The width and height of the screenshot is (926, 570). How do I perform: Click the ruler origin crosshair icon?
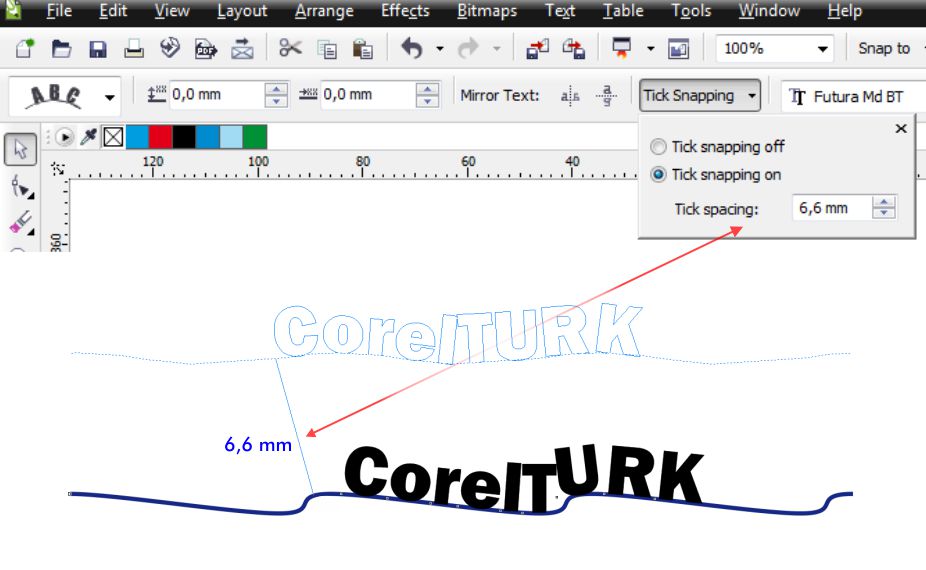coord(58,169)
